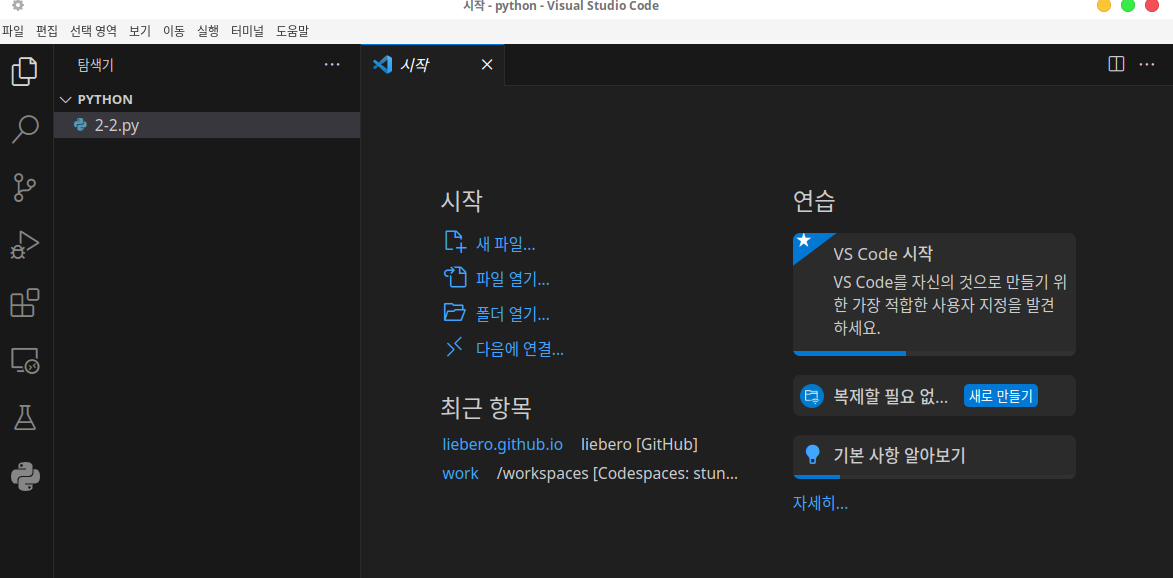1173x578 pixels.
Task: Click the 다음에 연결... link
Action: [520, 348]
